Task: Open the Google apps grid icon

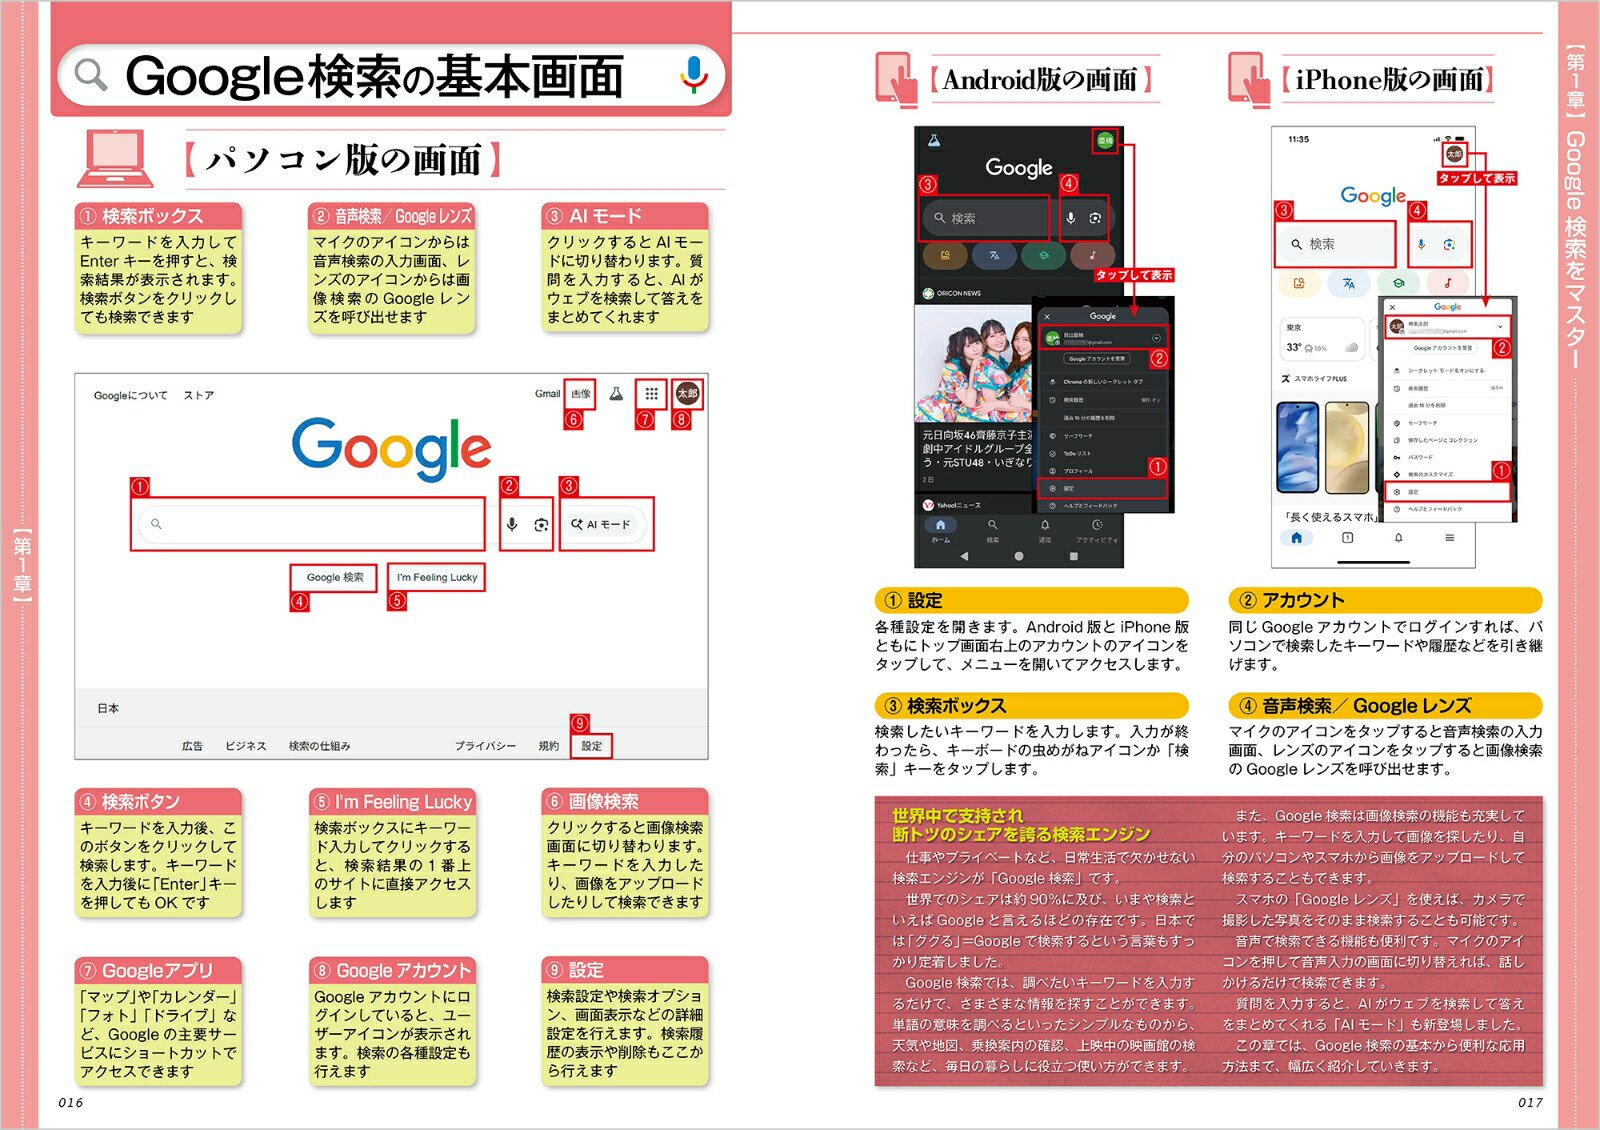Action: pos(654,395)
